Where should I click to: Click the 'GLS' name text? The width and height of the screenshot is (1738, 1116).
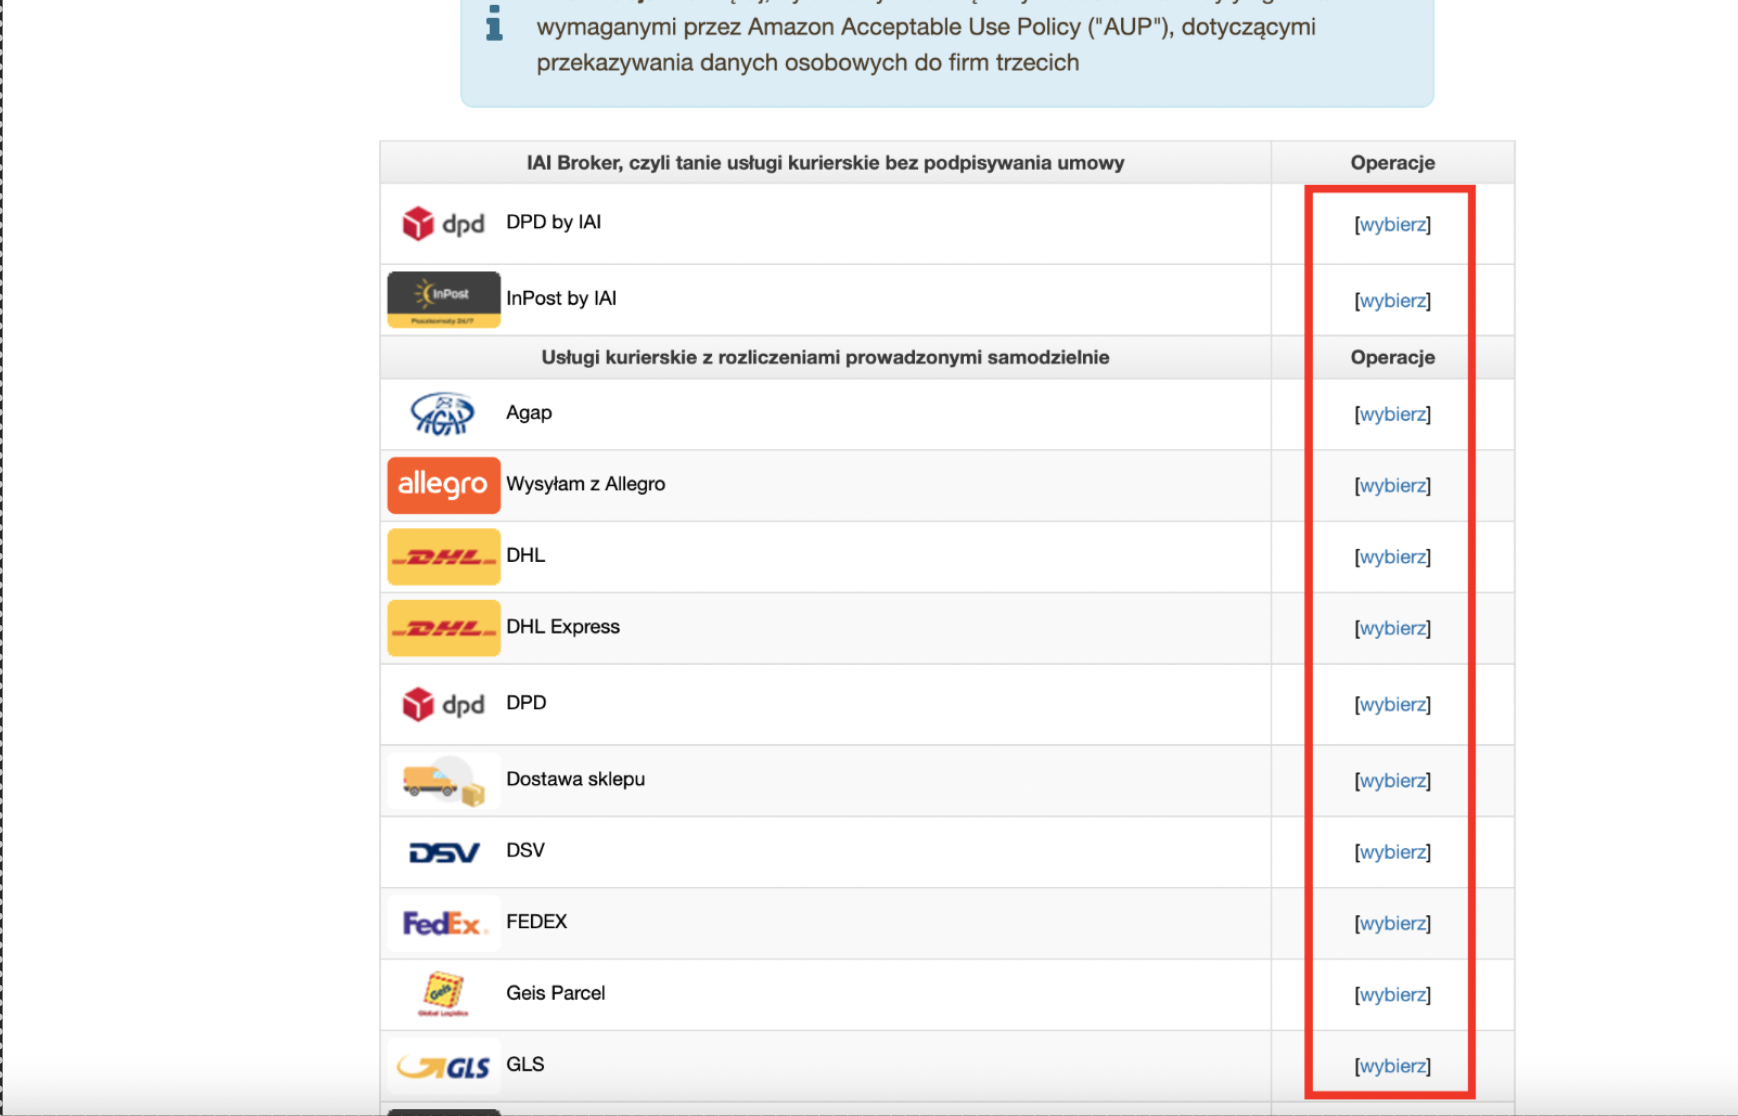click(x=525, y=1064)
